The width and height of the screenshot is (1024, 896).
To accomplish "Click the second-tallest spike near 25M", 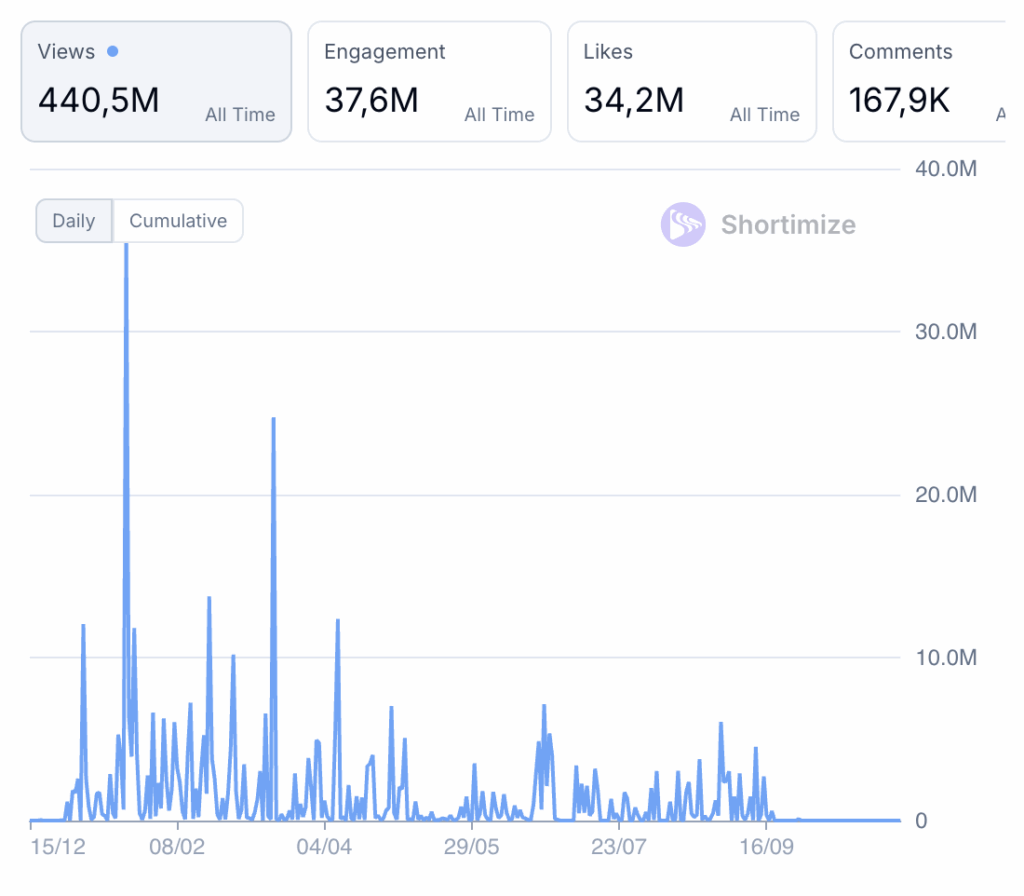I will click(273, 420).
